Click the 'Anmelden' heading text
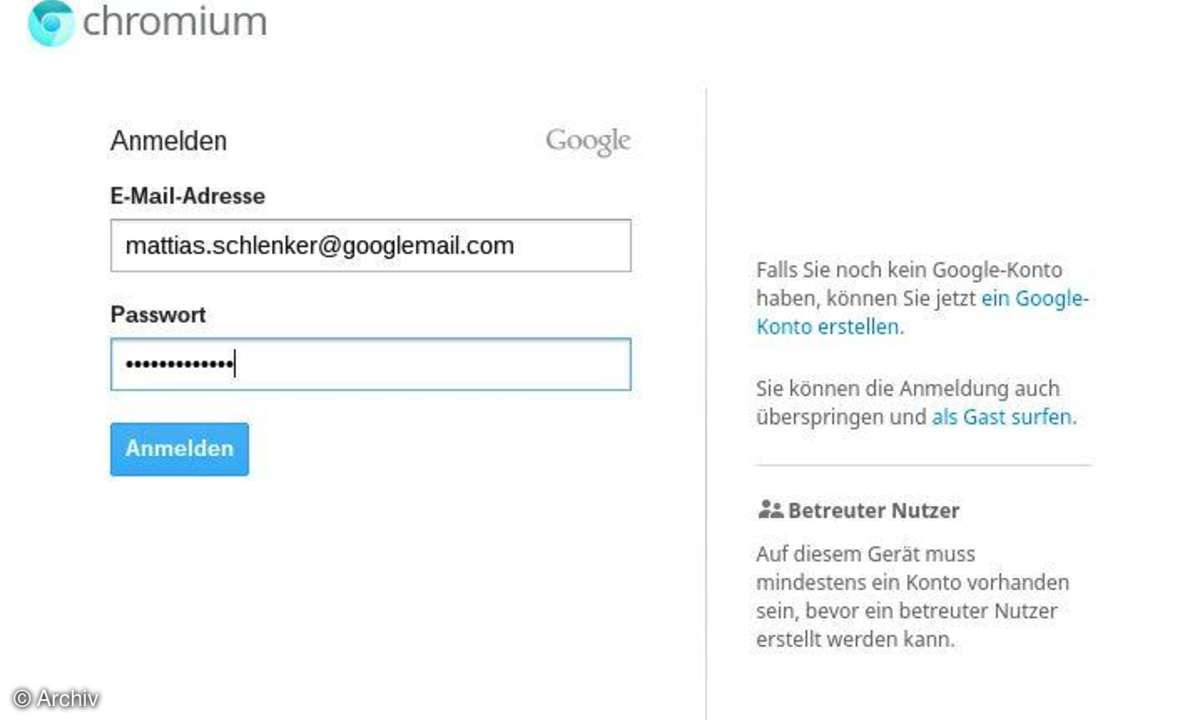 169,141
